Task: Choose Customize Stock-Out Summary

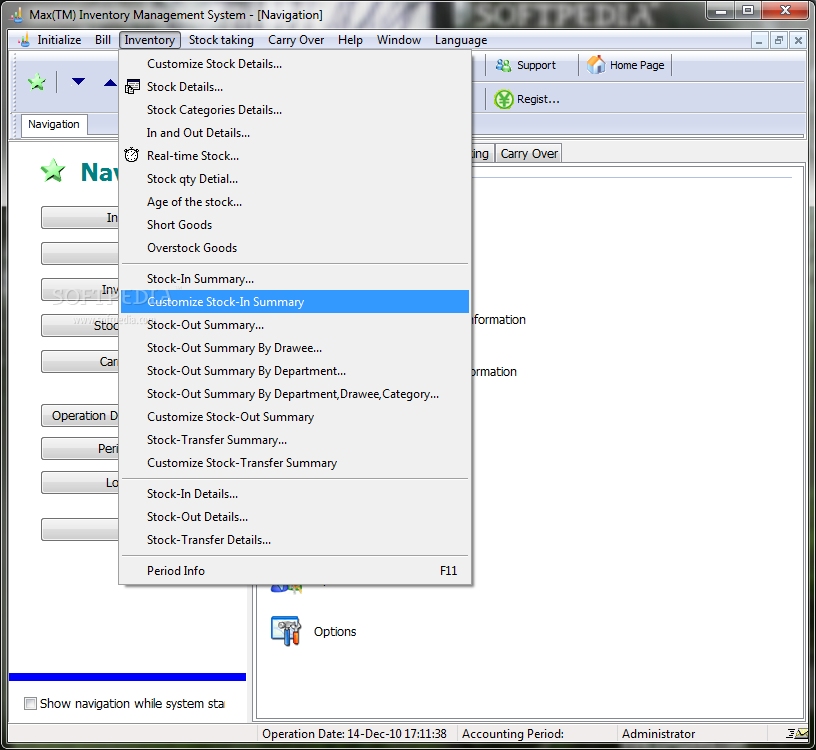Action: (295, 417)
